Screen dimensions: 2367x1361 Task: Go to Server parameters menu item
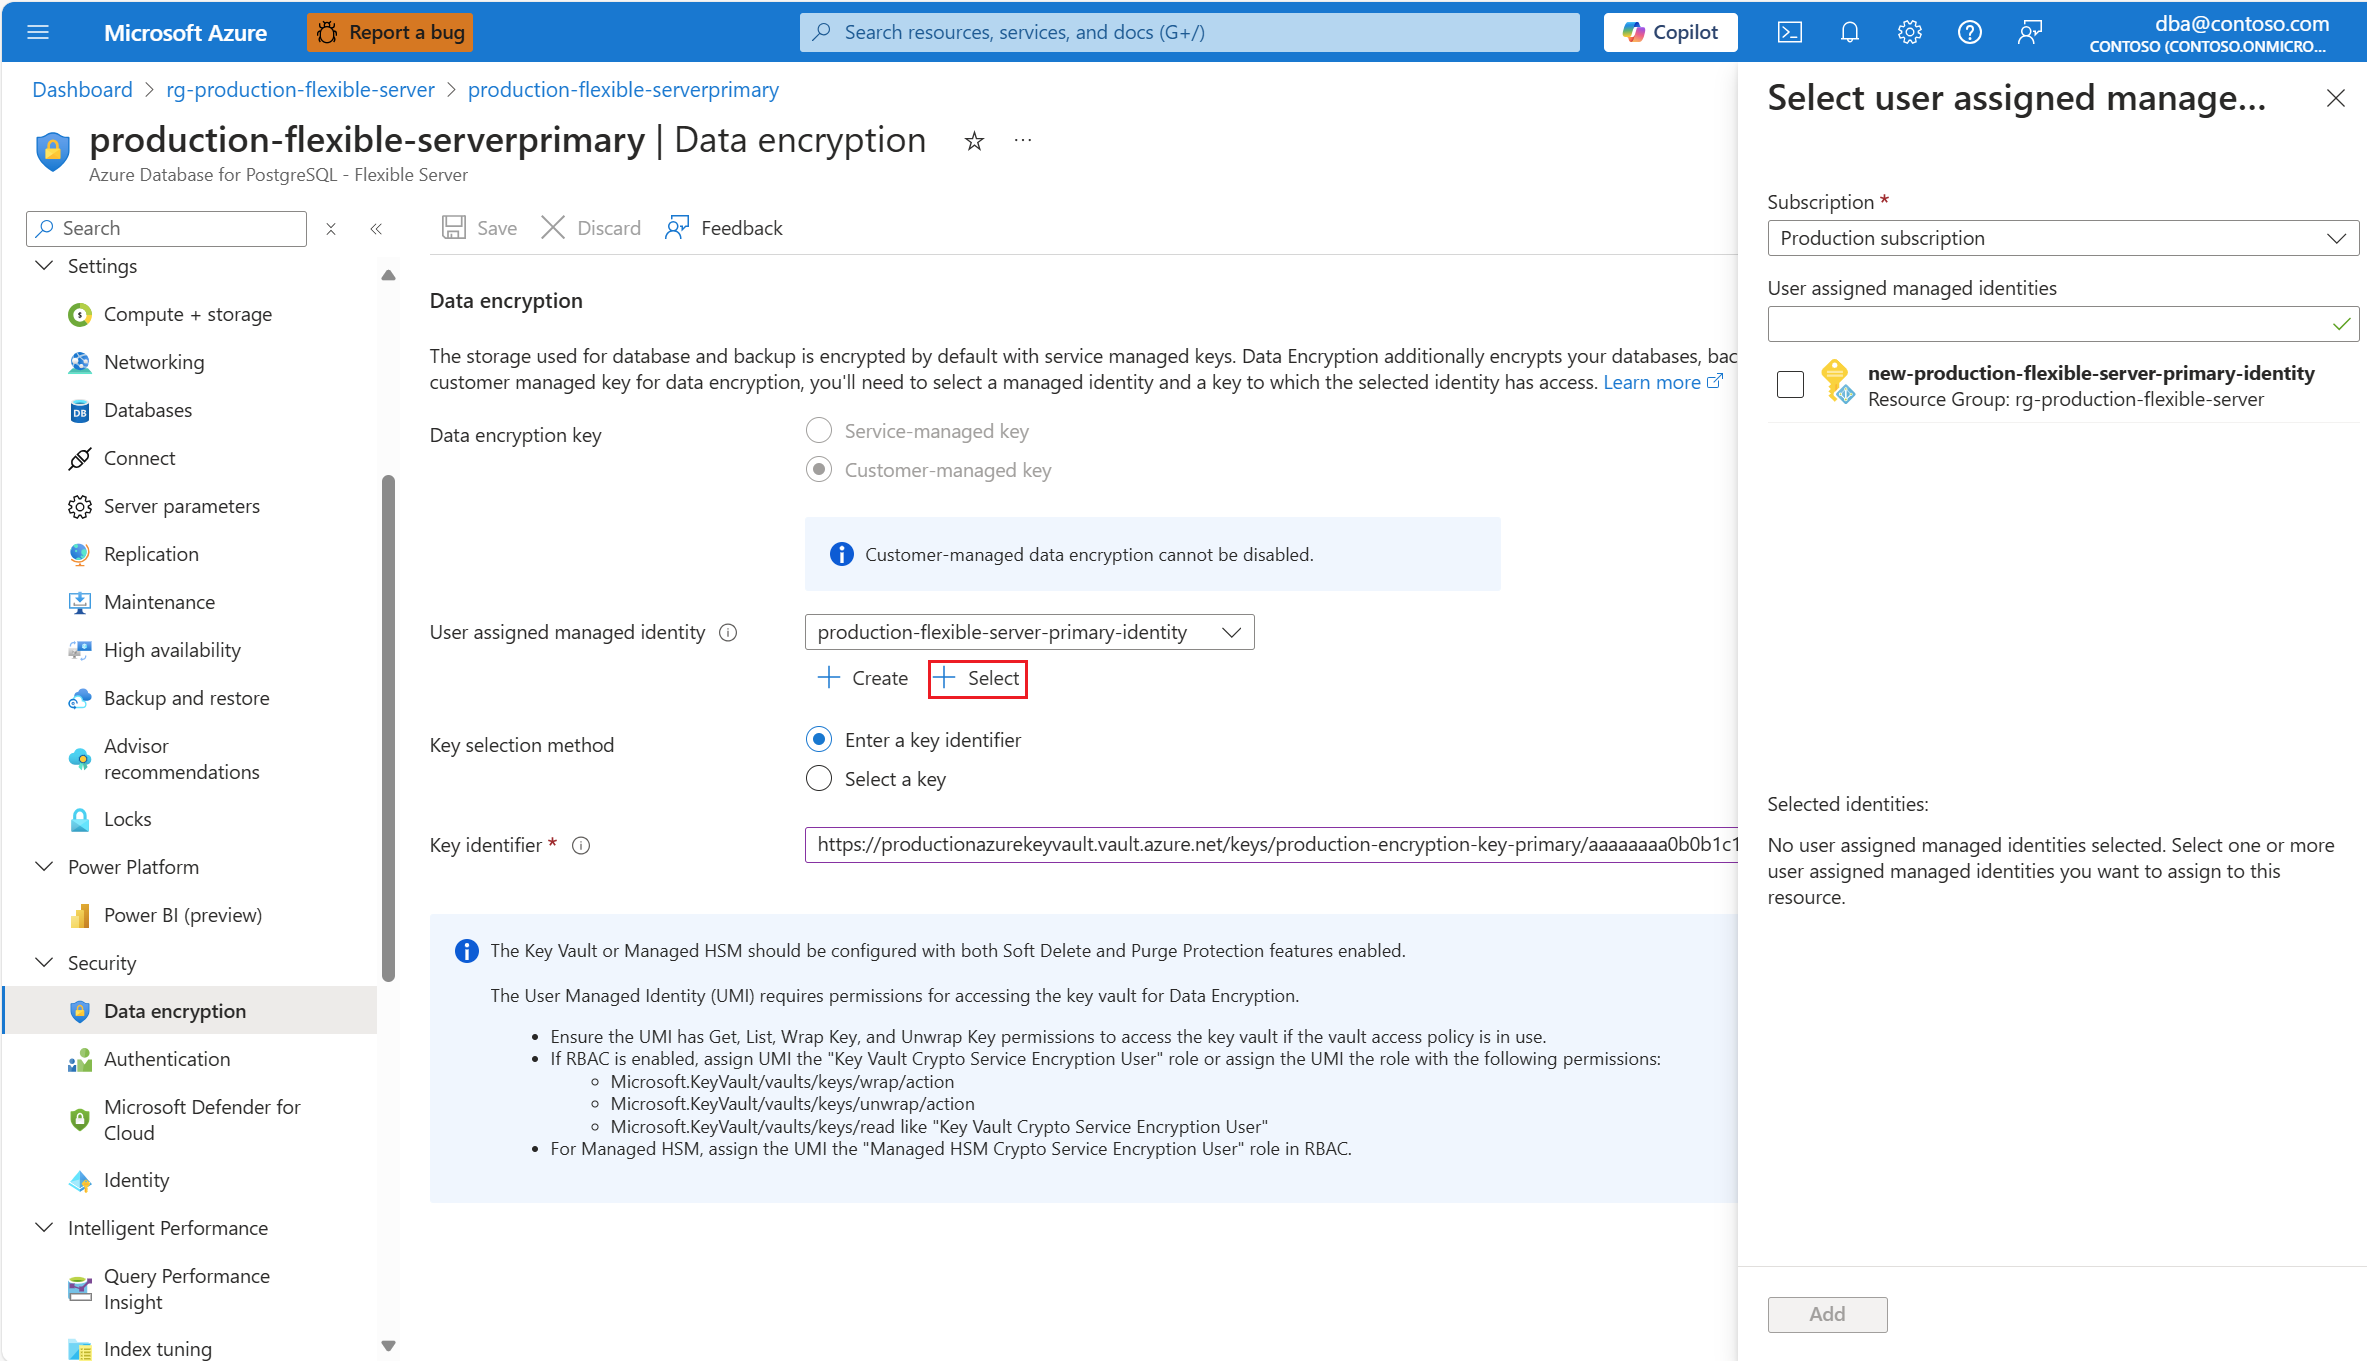coord(181,506)
